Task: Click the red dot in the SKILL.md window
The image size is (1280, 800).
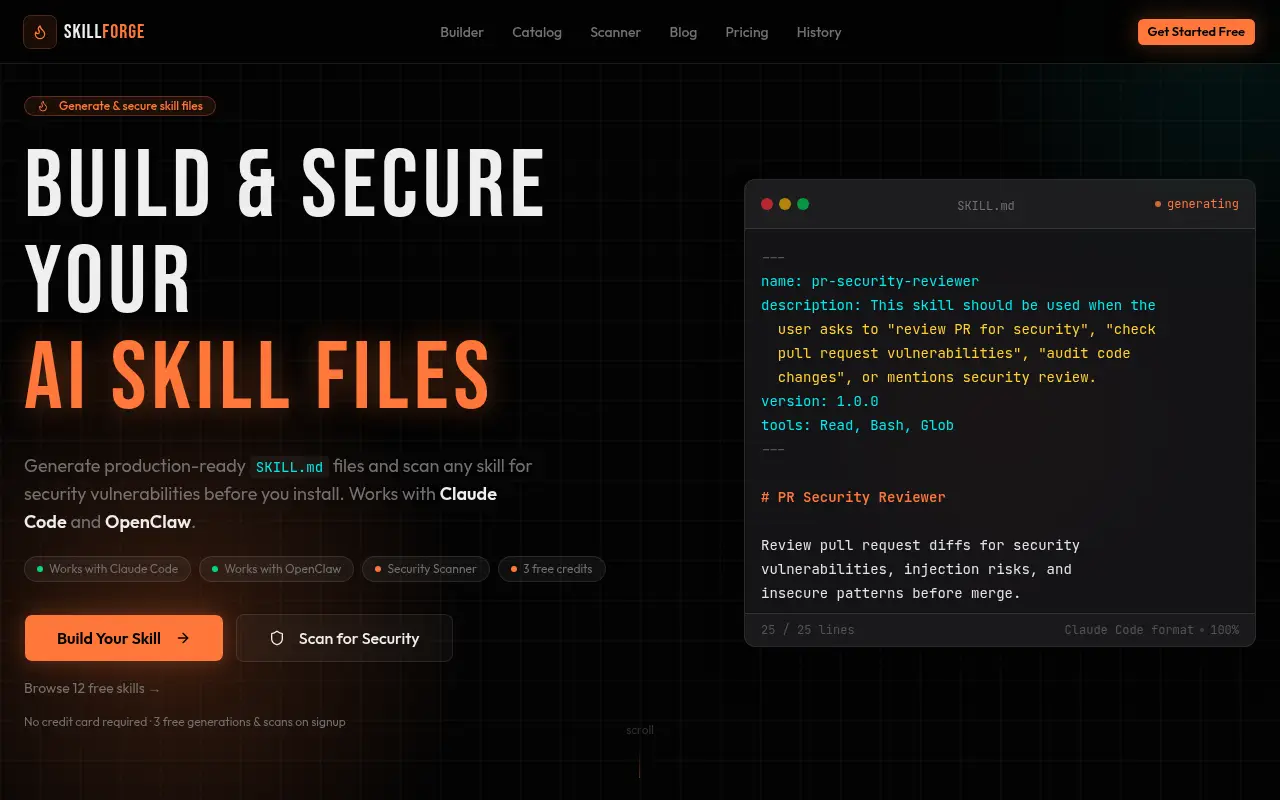Action: [x=767, y=204]
